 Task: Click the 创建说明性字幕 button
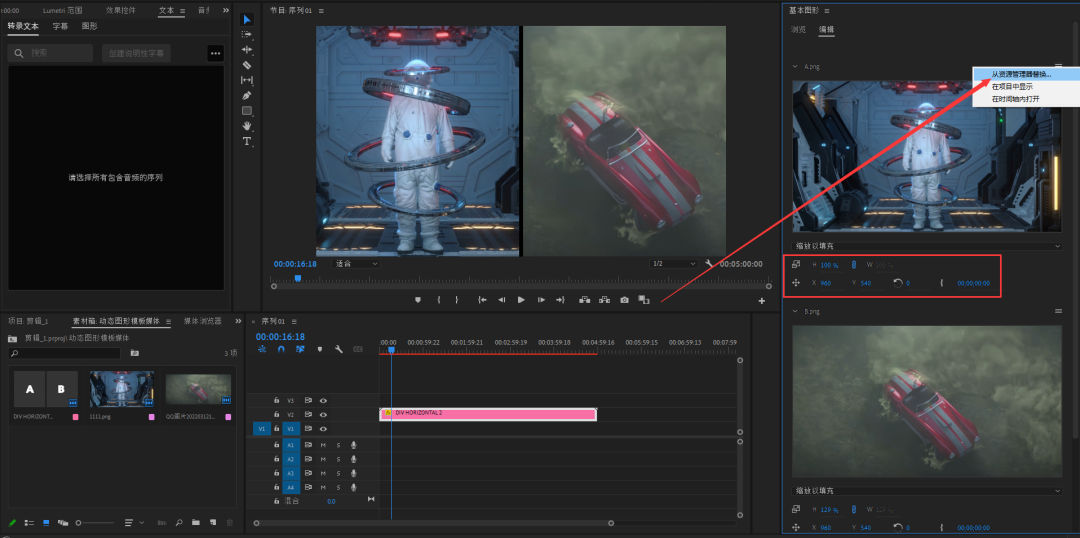(x=136, y=53)
